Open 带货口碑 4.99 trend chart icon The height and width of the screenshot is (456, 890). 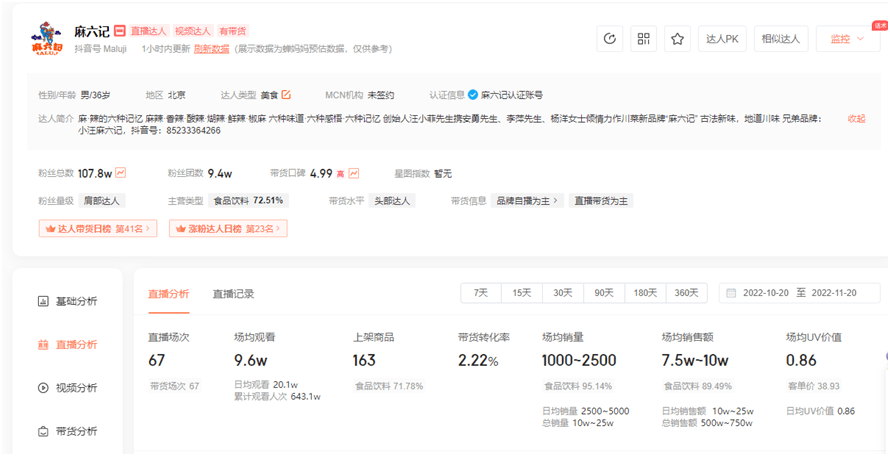click(x=354, y=173)
